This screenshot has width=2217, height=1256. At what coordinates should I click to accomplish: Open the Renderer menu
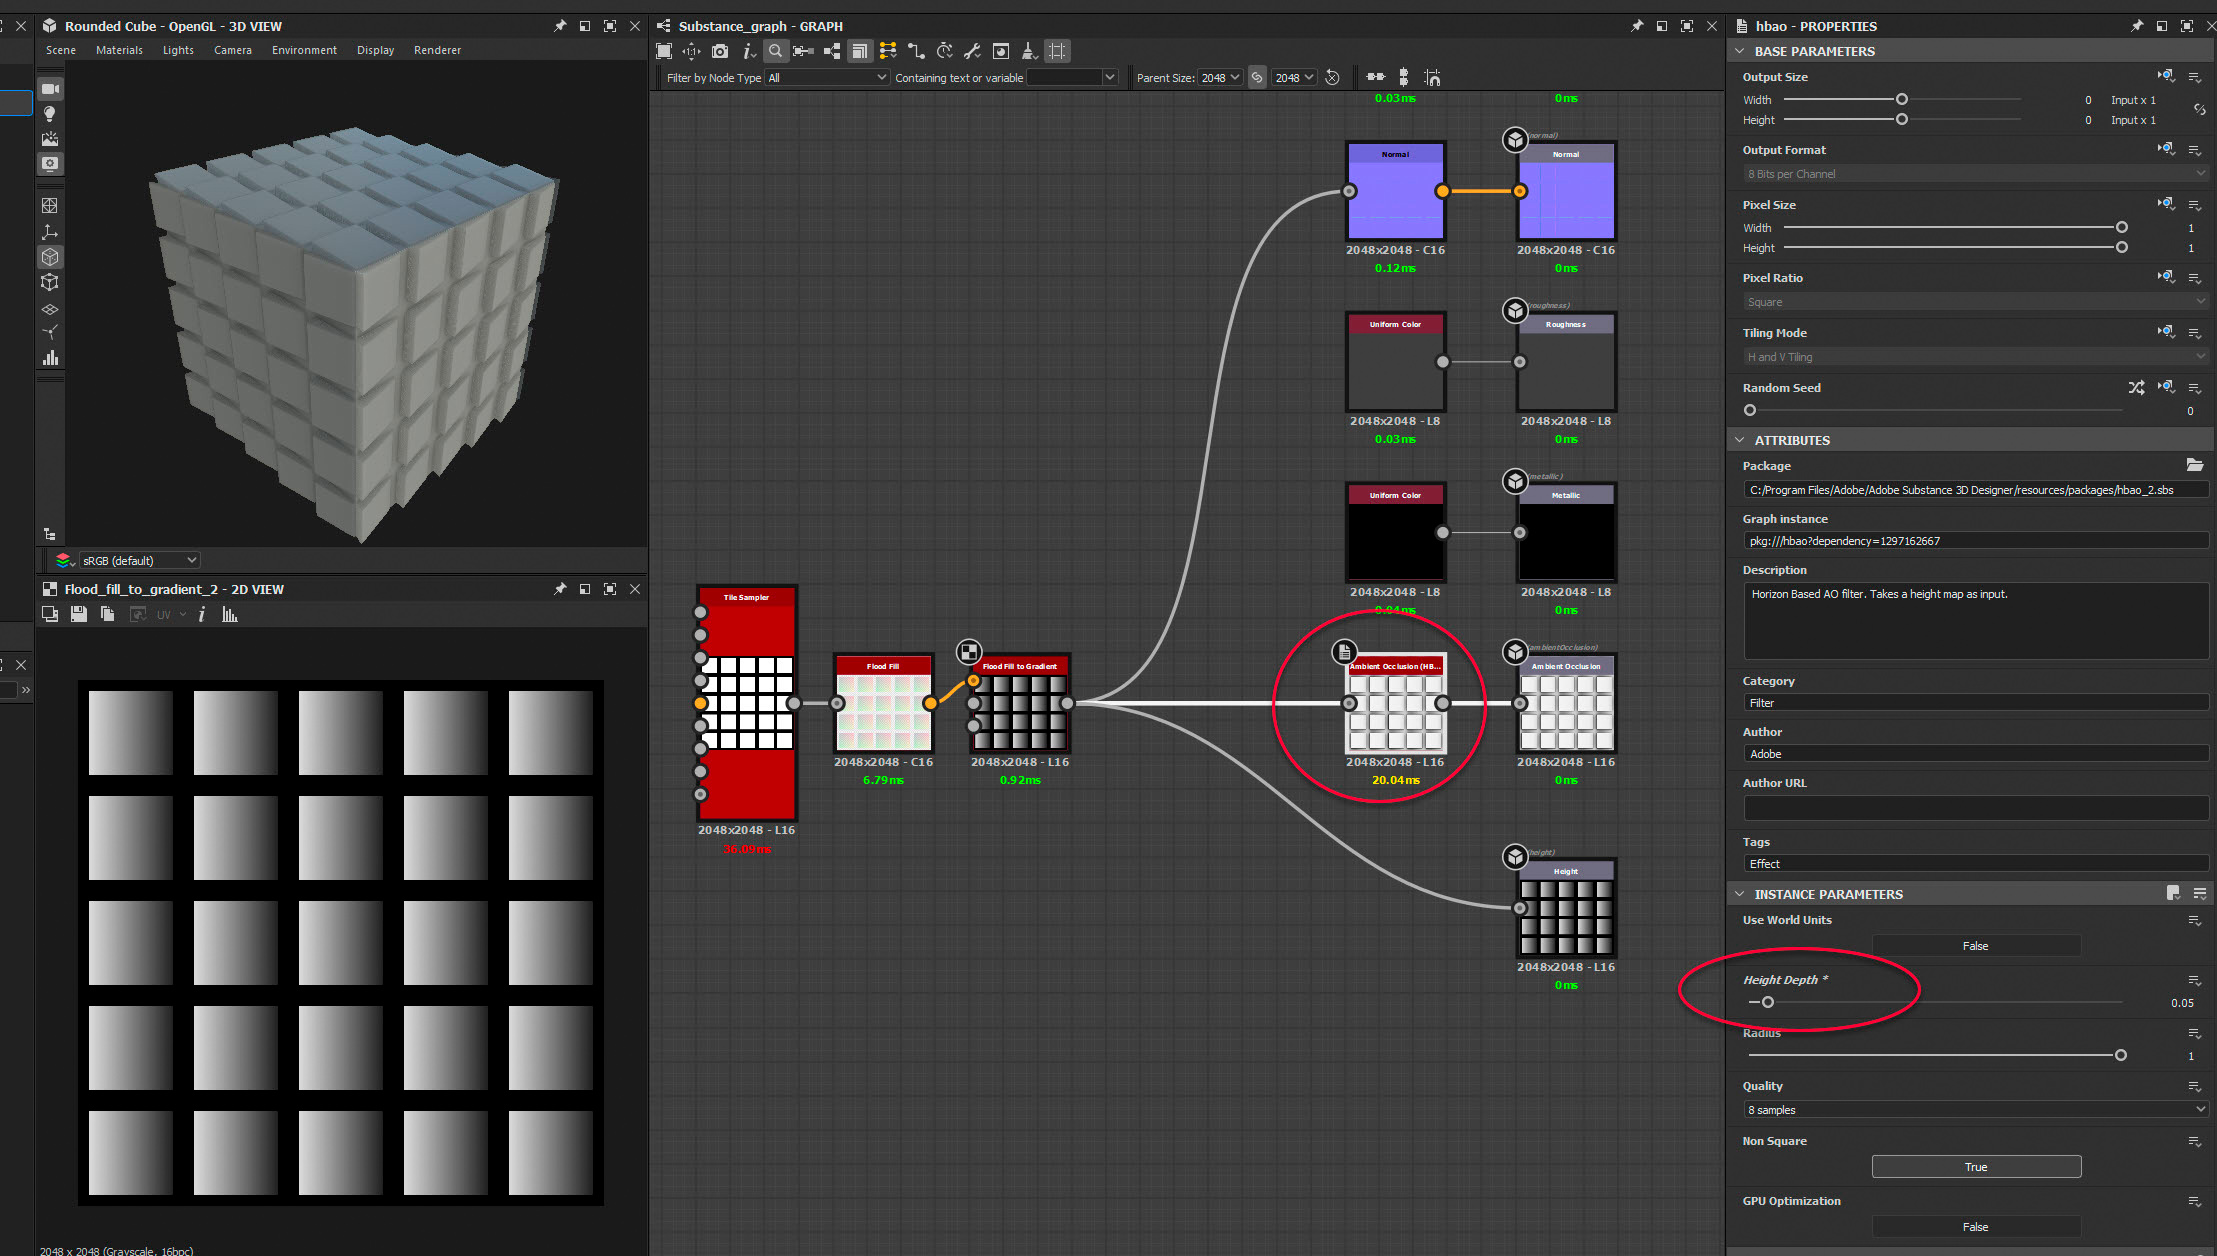(435, 50)
